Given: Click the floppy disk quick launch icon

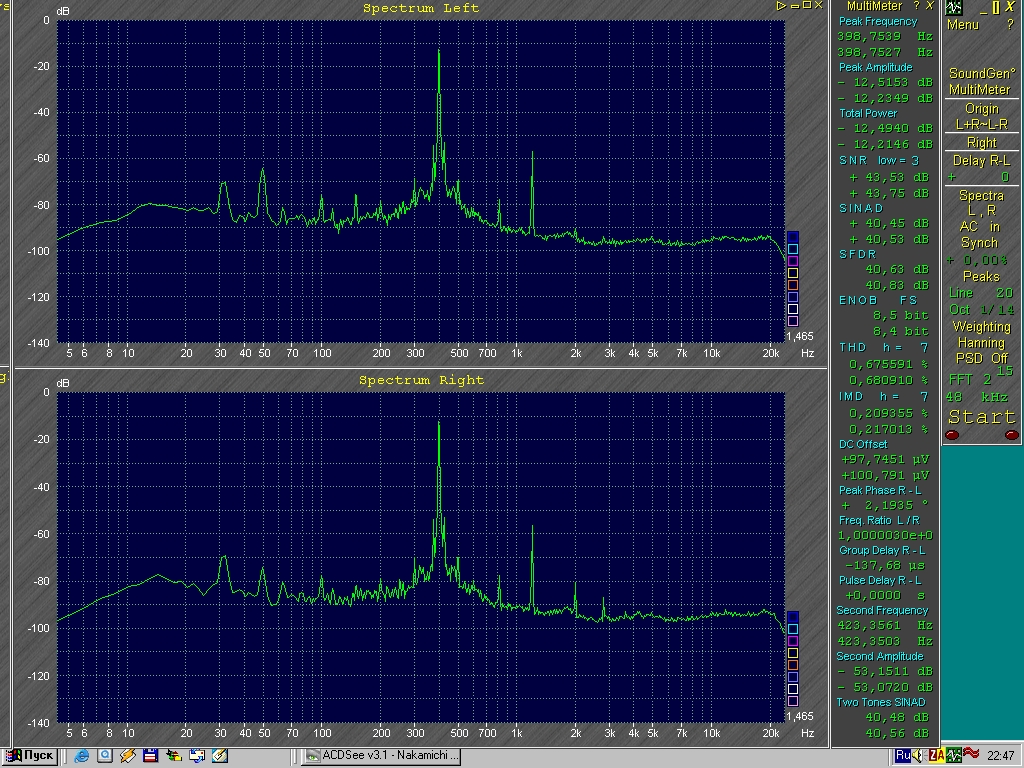Looking at the screenshot, I should coord(150,755).
